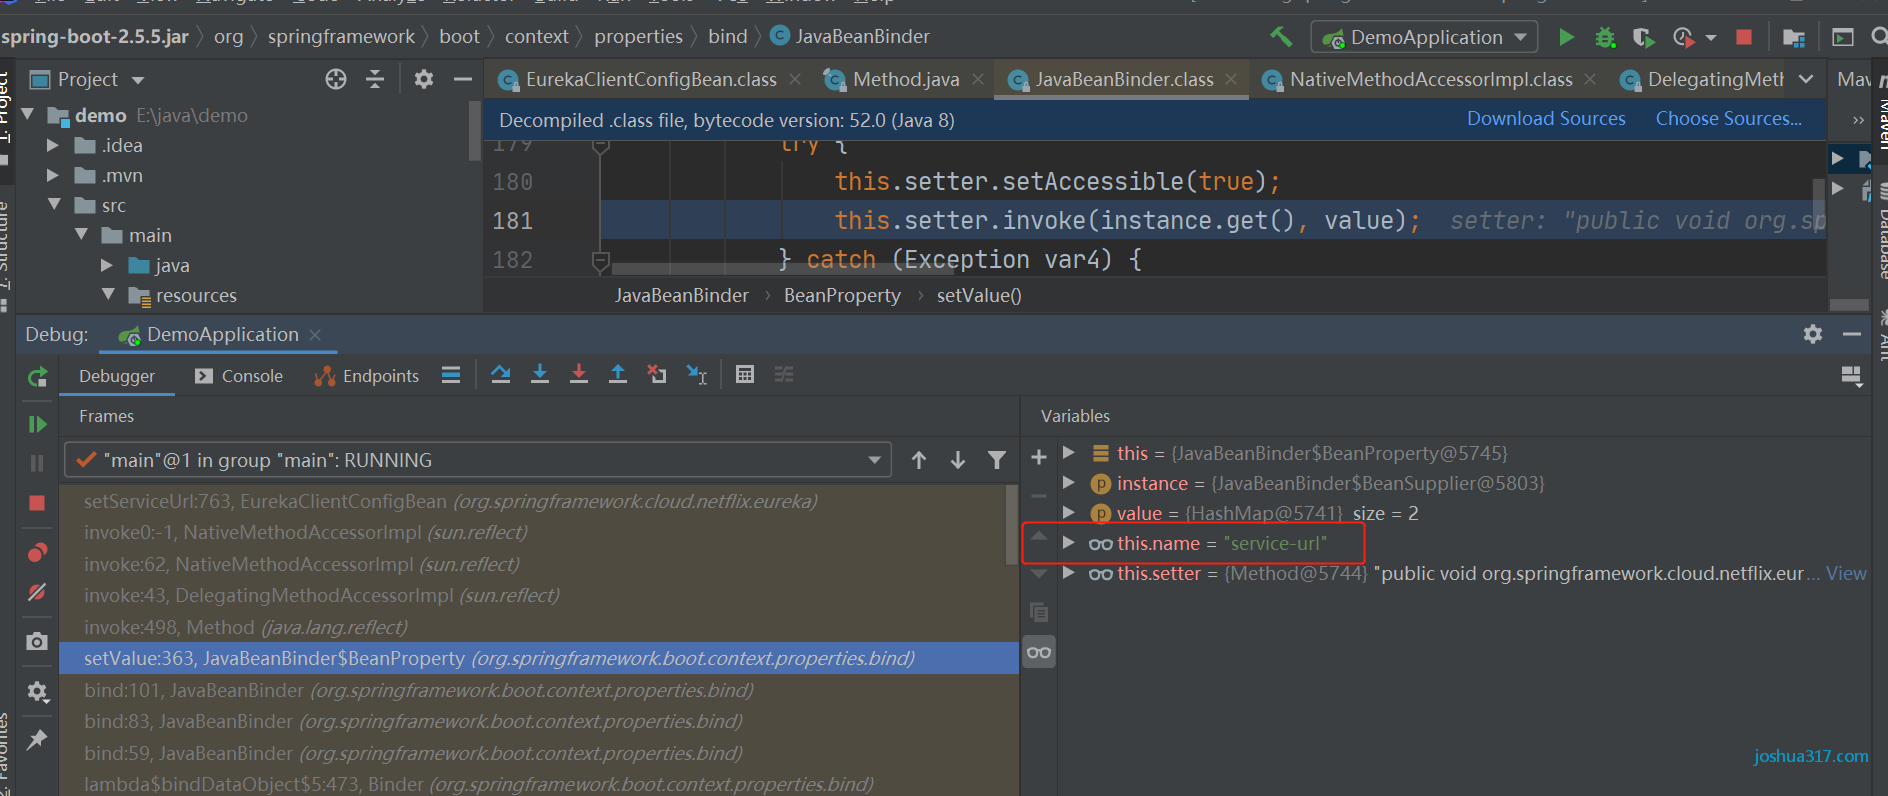Open the DemoApplication run configuration dropdown

pyautogui.click(x=1425, y=37)
